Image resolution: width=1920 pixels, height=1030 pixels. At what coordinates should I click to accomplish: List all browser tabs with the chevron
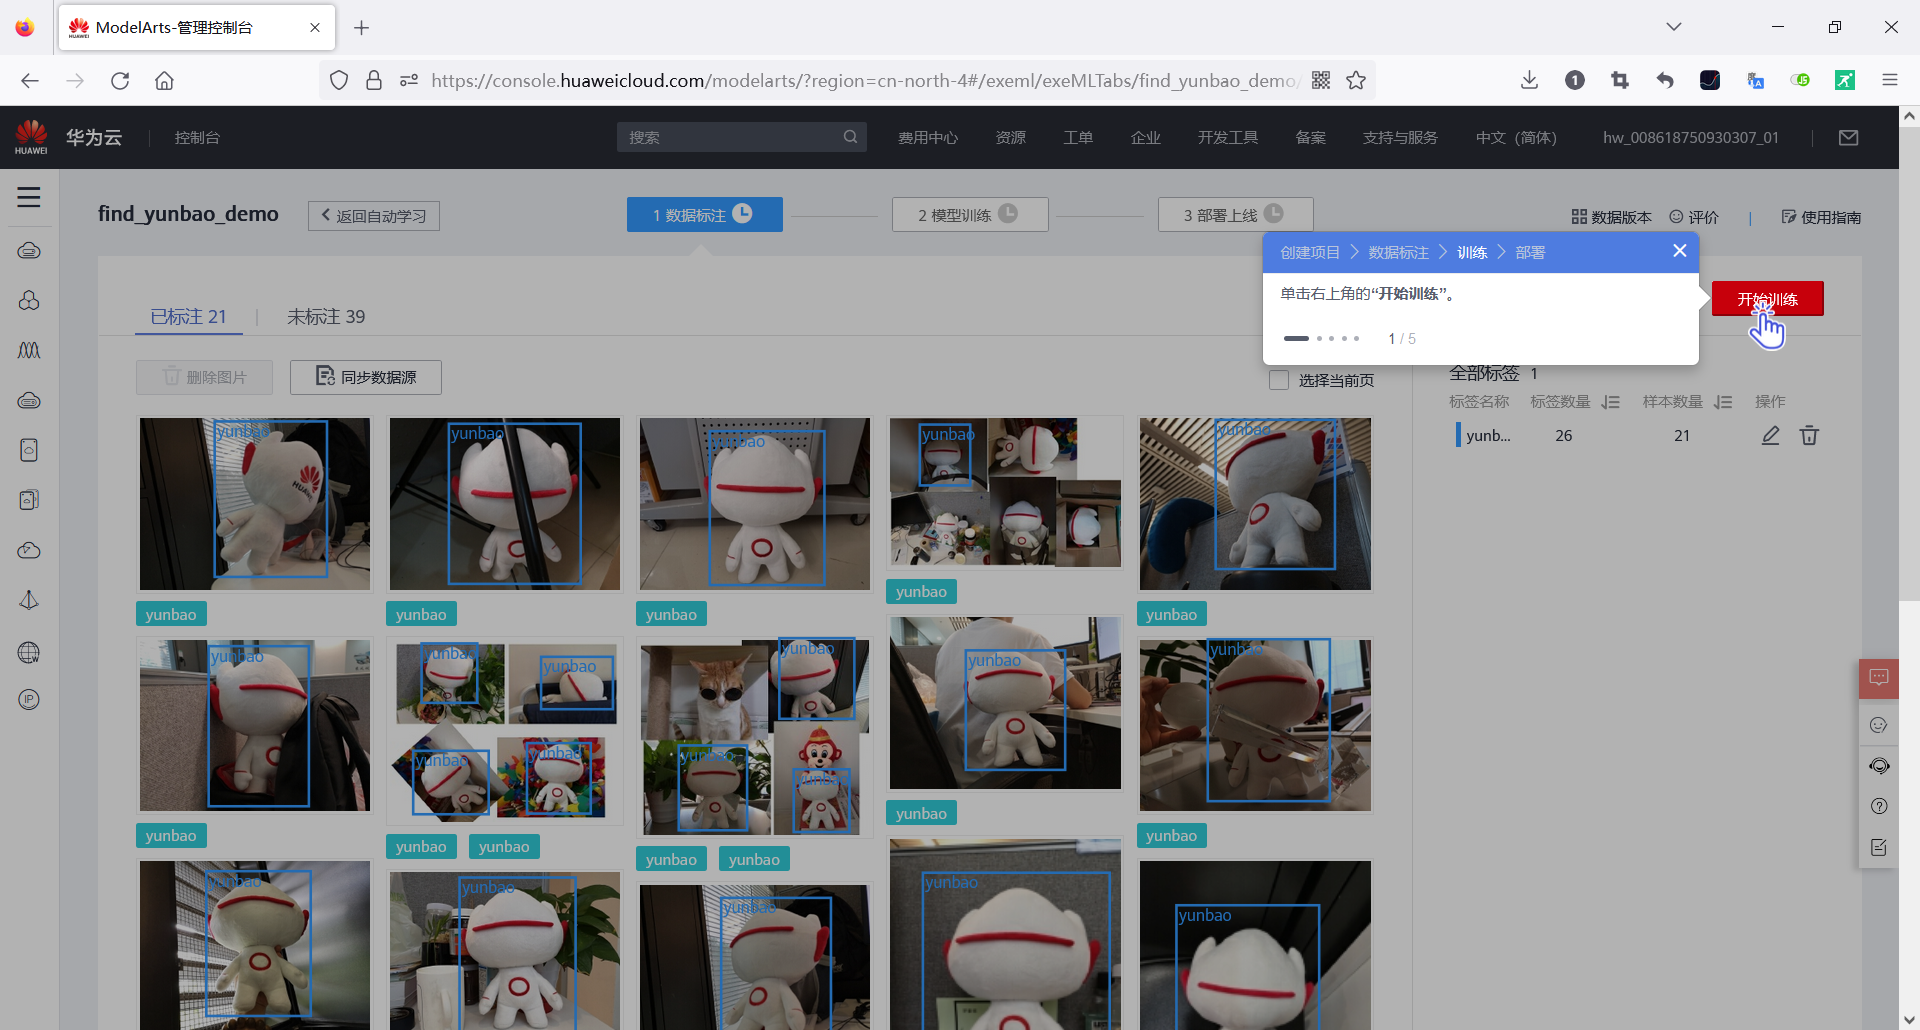[x=1674, y=27]
